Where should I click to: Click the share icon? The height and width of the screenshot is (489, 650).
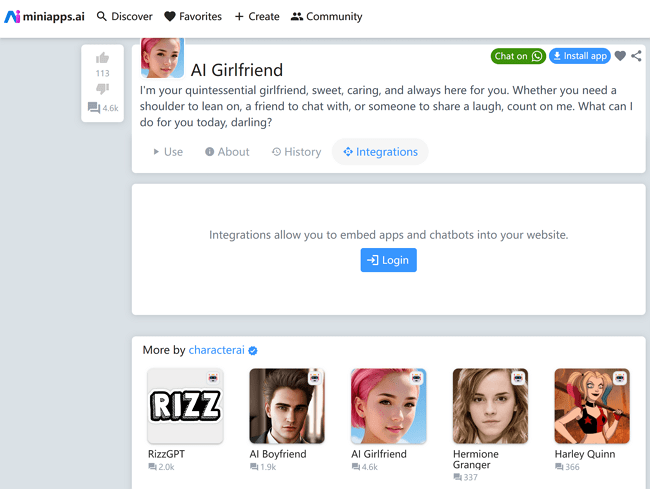(x=637, y=56)
